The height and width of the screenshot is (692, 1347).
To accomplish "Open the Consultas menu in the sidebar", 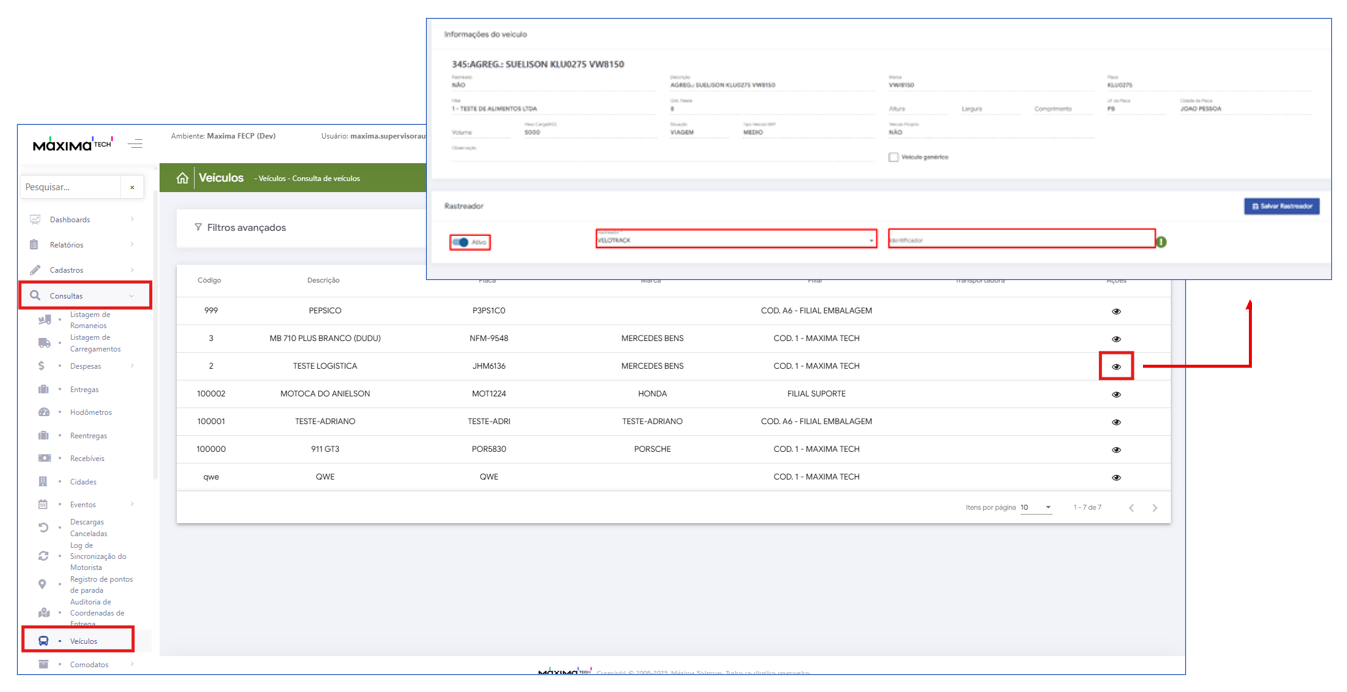I will pos(85,296).
